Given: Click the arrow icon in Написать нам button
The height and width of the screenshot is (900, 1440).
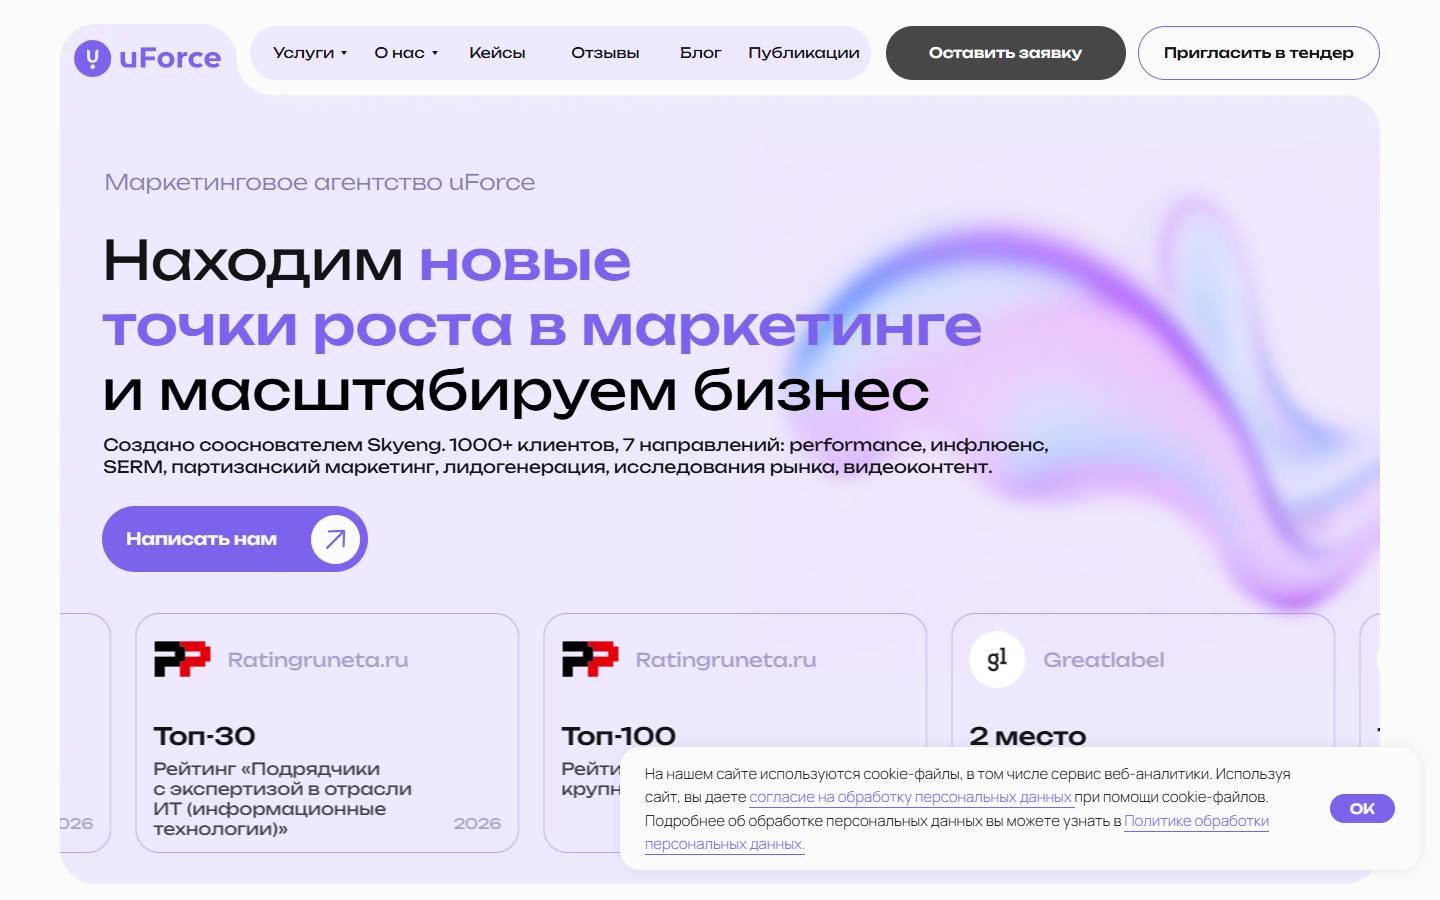Looking at the screenshot, I should pyautogui.click(x=335, y=539).
